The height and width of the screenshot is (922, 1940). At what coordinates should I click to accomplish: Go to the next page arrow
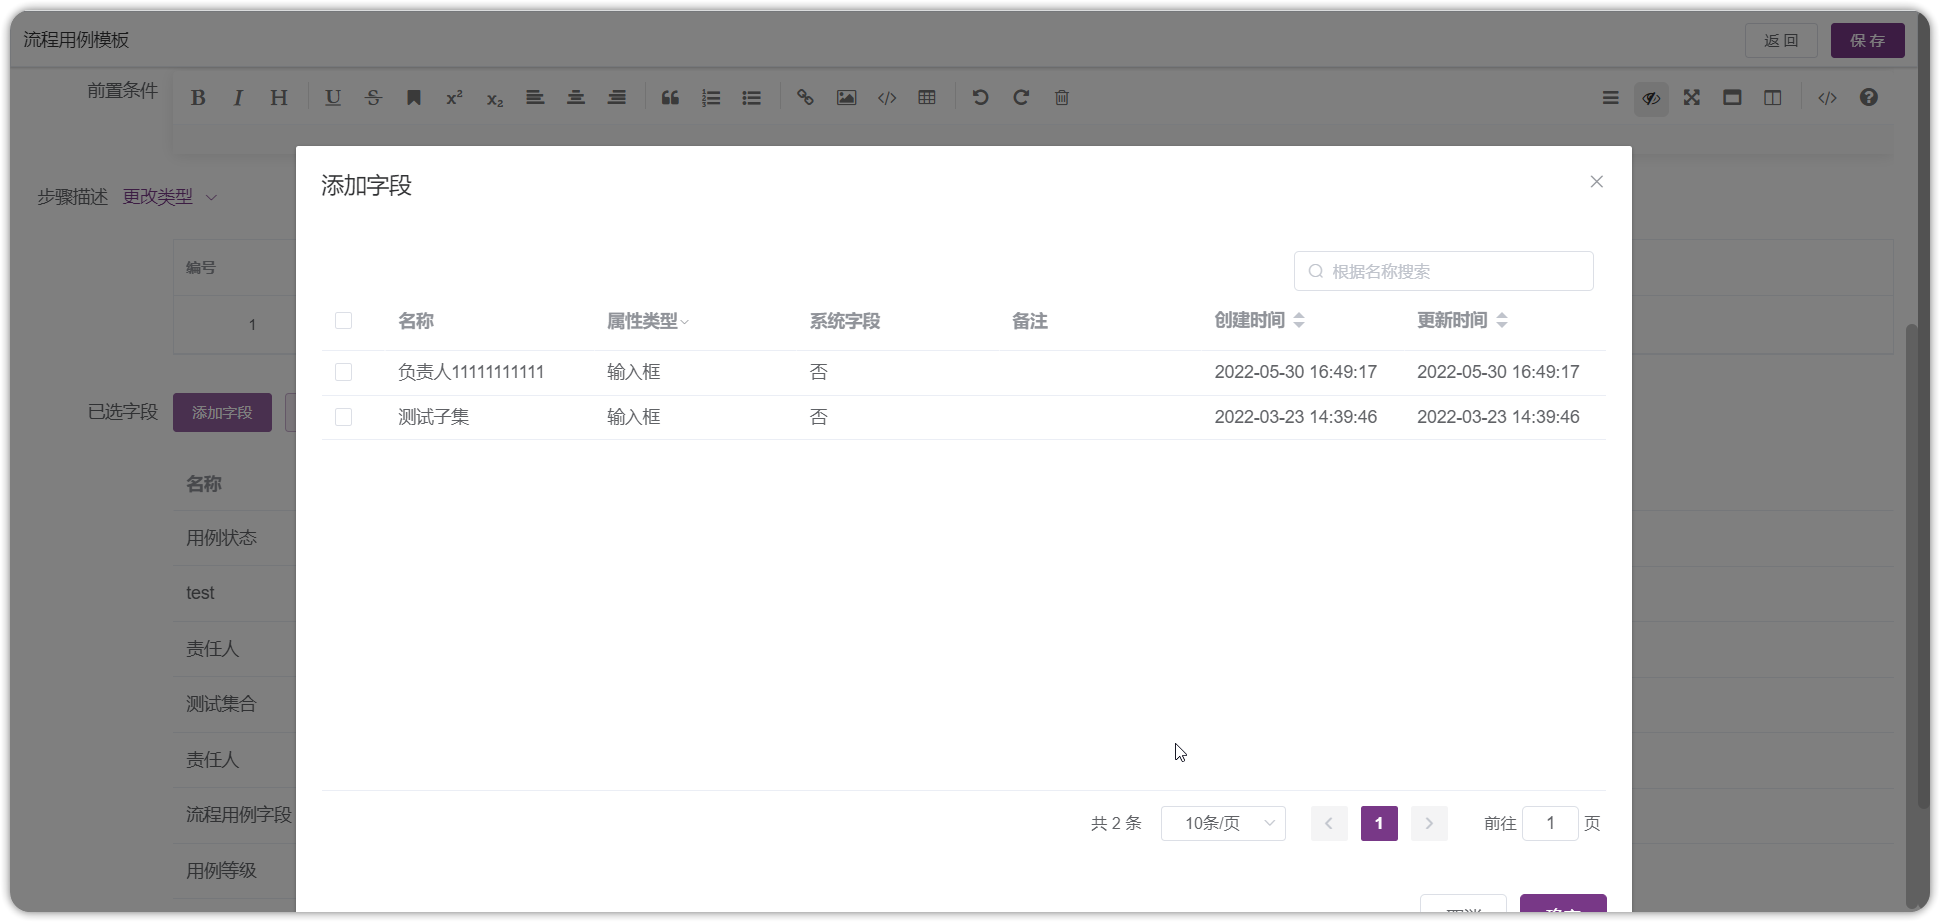pyautogui.click(x=1429, y=823)
